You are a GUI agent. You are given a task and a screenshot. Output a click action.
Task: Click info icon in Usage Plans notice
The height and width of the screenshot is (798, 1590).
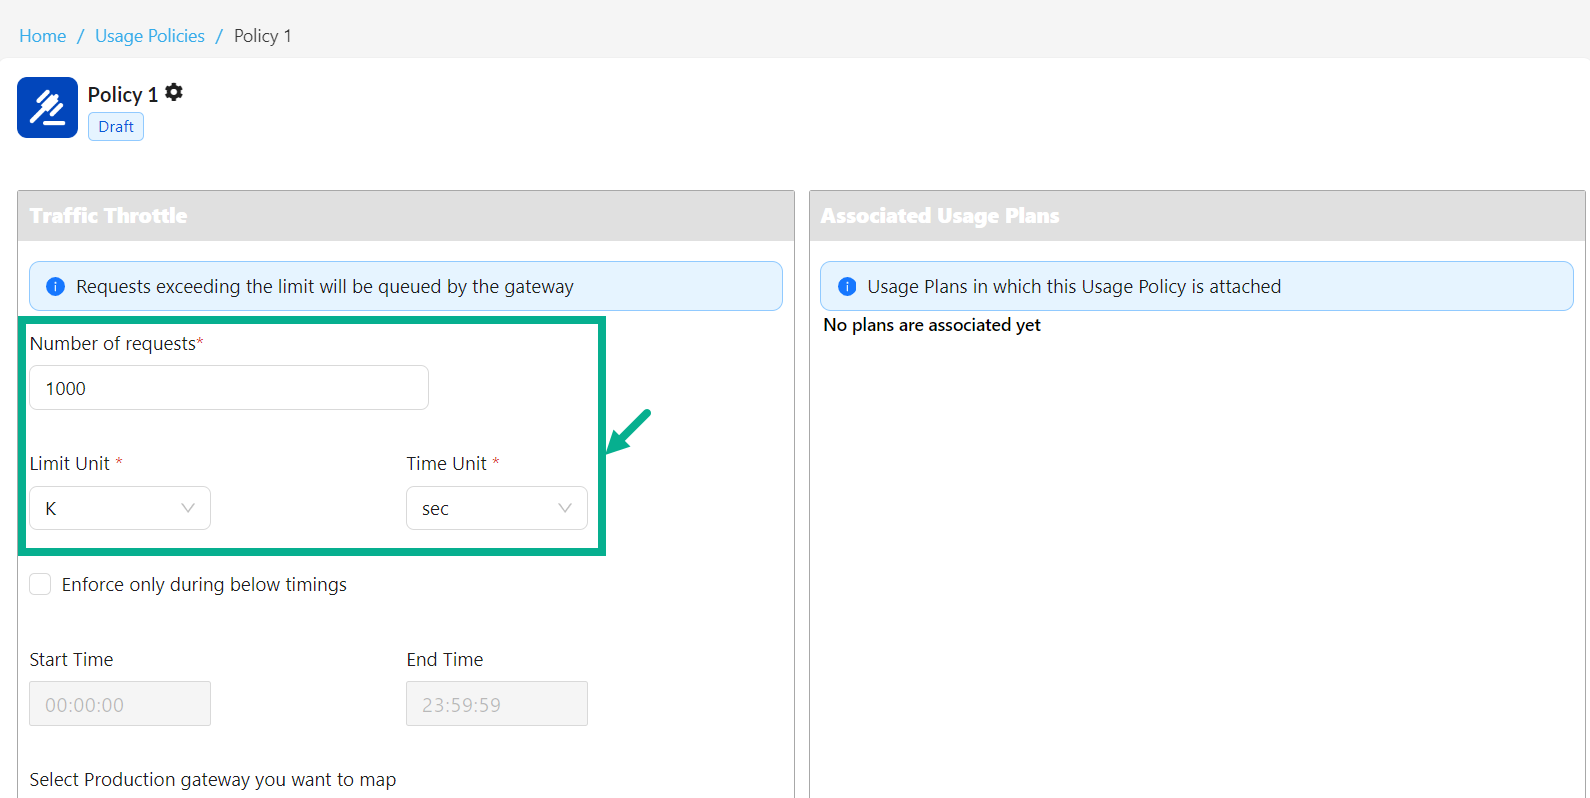click(x=847, y=287)
